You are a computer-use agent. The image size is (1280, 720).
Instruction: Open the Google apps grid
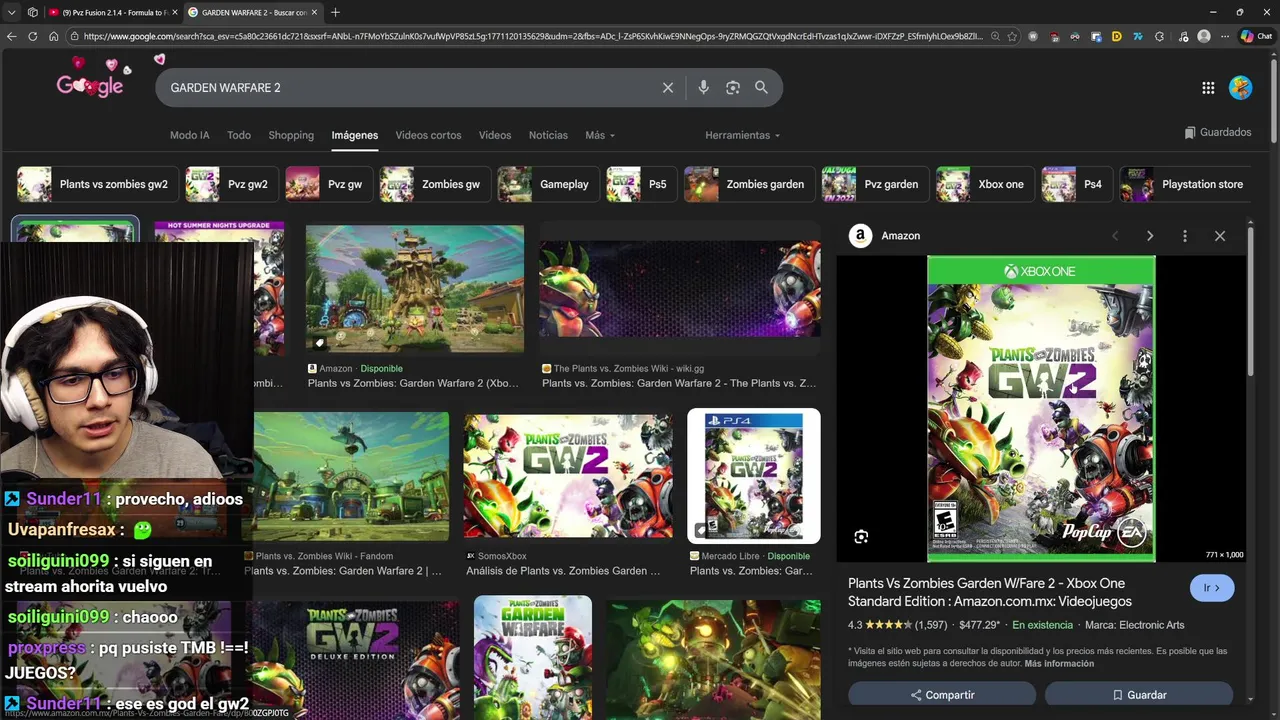[1208, 88]
